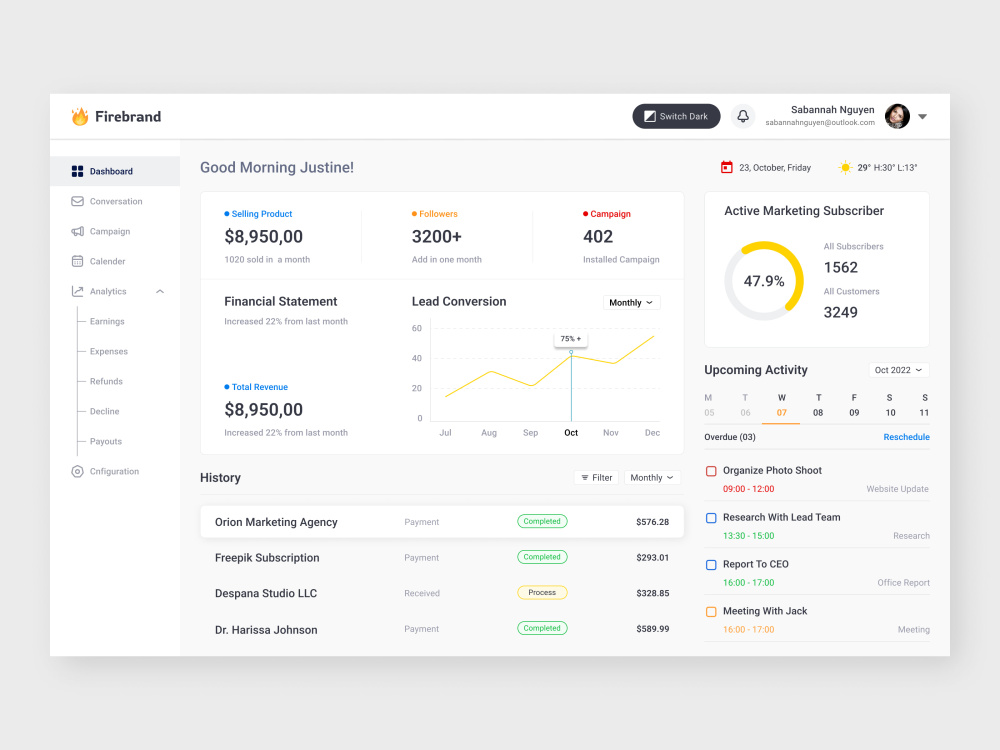Image resolution: width=1000 pixels, height=750 pixels.
Task: Select Tuesday 06 in the calendar
Action: point(745,406)
